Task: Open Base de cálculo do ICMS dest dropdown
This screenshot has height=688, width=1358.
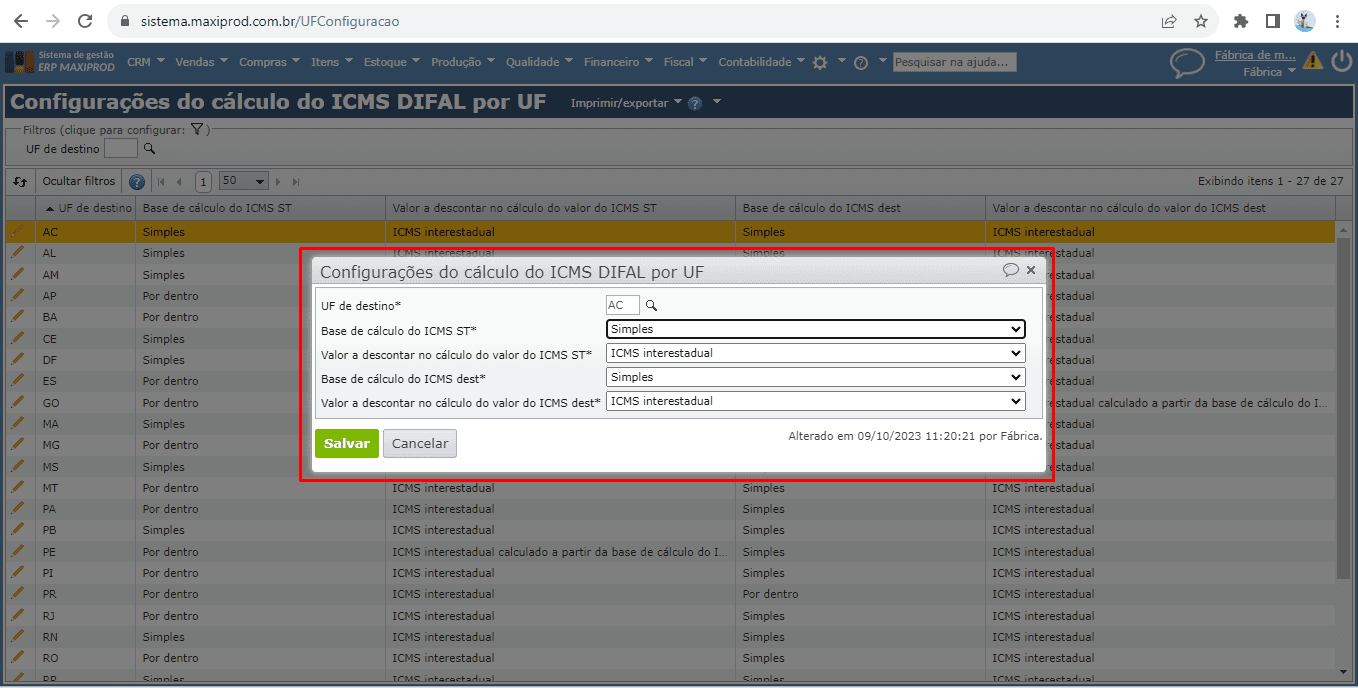Action: 815,377
